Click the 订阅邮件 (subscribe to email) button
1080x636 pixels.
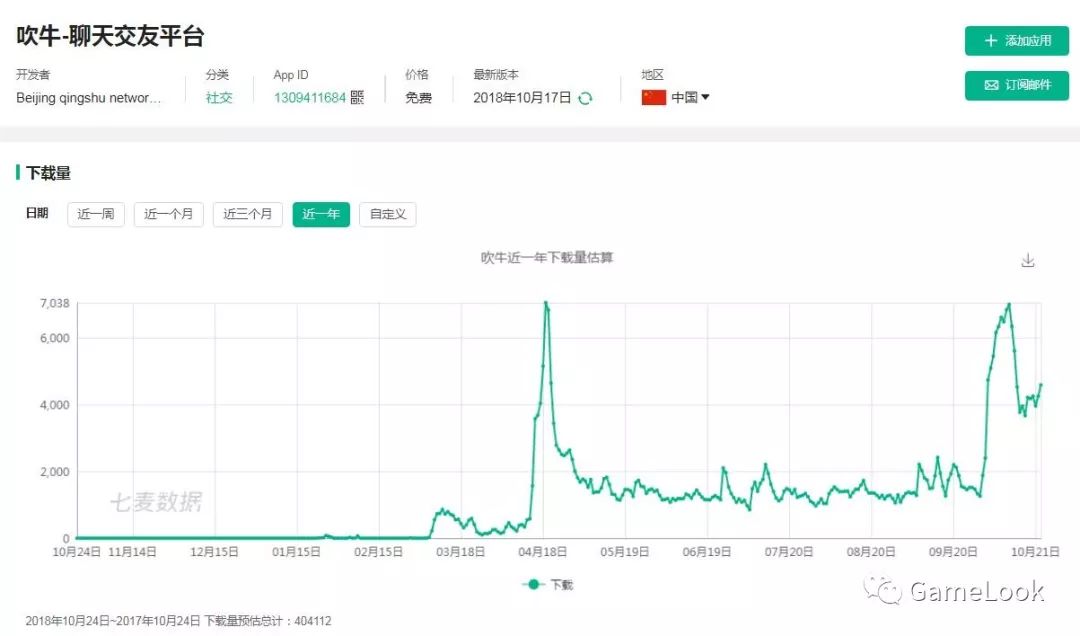pyautogui.click(x=1017, y=85)
